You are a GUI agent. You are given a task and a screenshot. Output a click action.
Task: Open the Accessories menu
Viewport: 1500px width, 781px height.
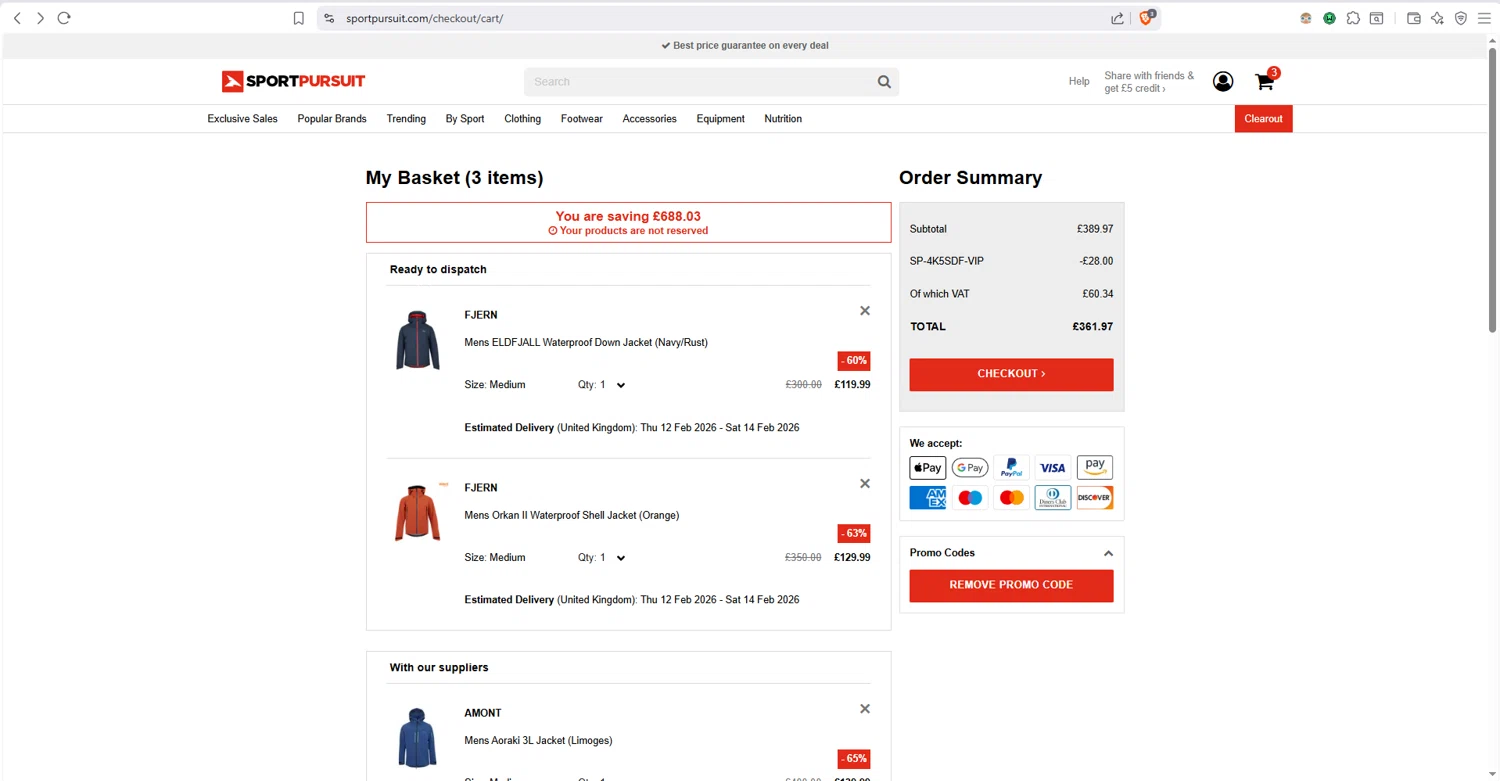pos(650,119)
